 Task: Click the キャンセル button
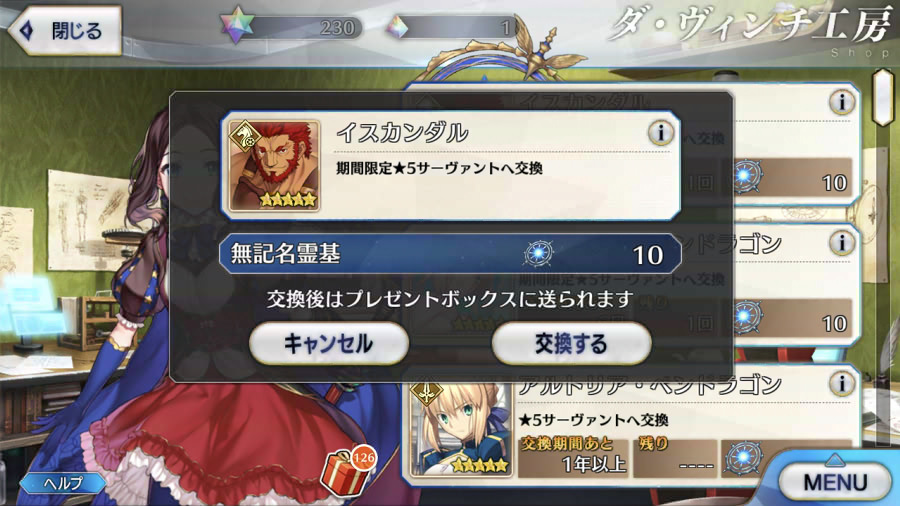pyautogui.click(x=329, y=343)
